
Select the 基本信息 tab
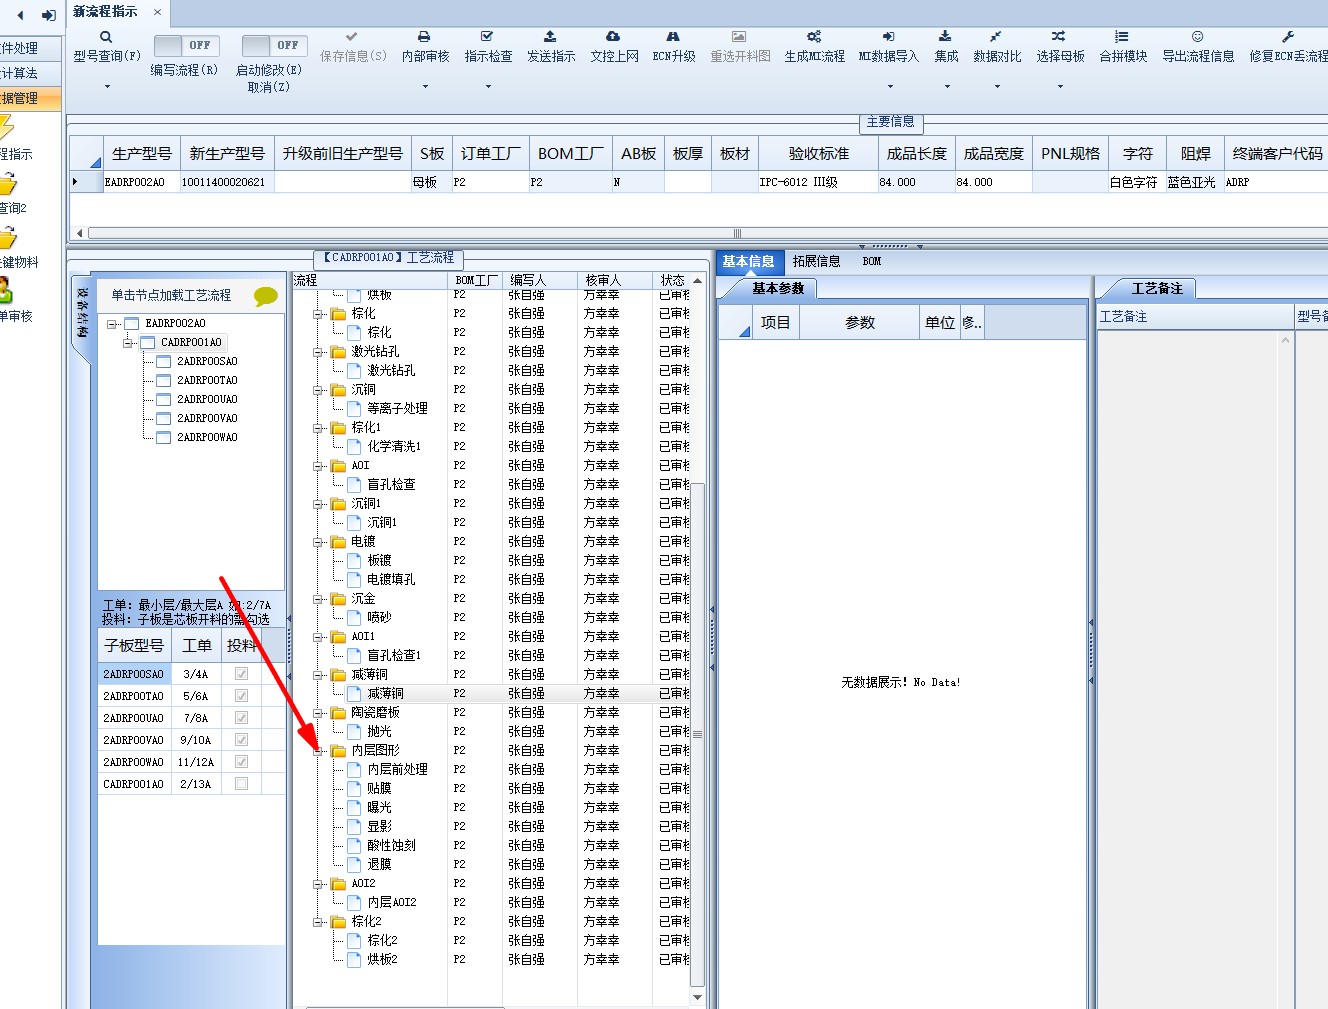748,261
